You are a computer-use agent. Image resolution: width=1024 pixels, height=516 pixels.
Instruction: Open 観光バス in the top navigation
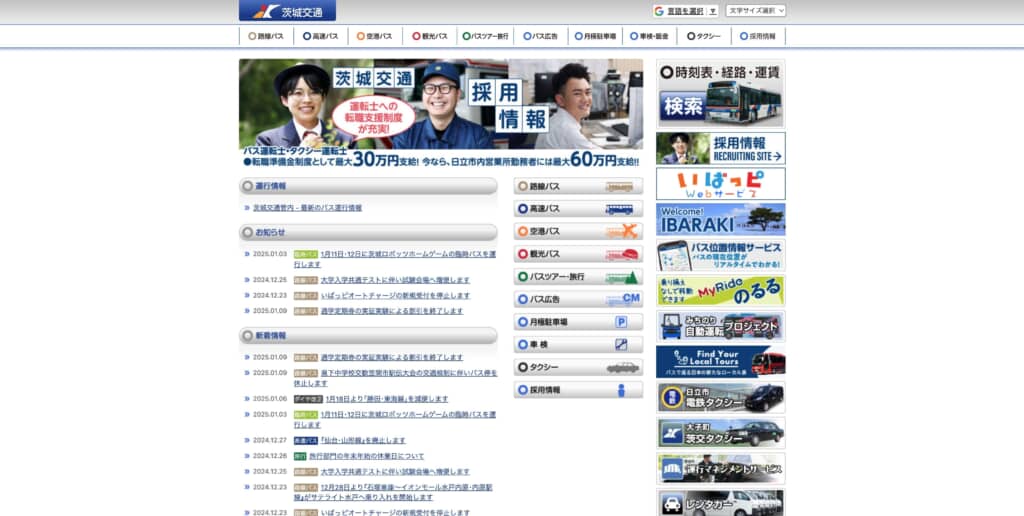tap(430, 37)
